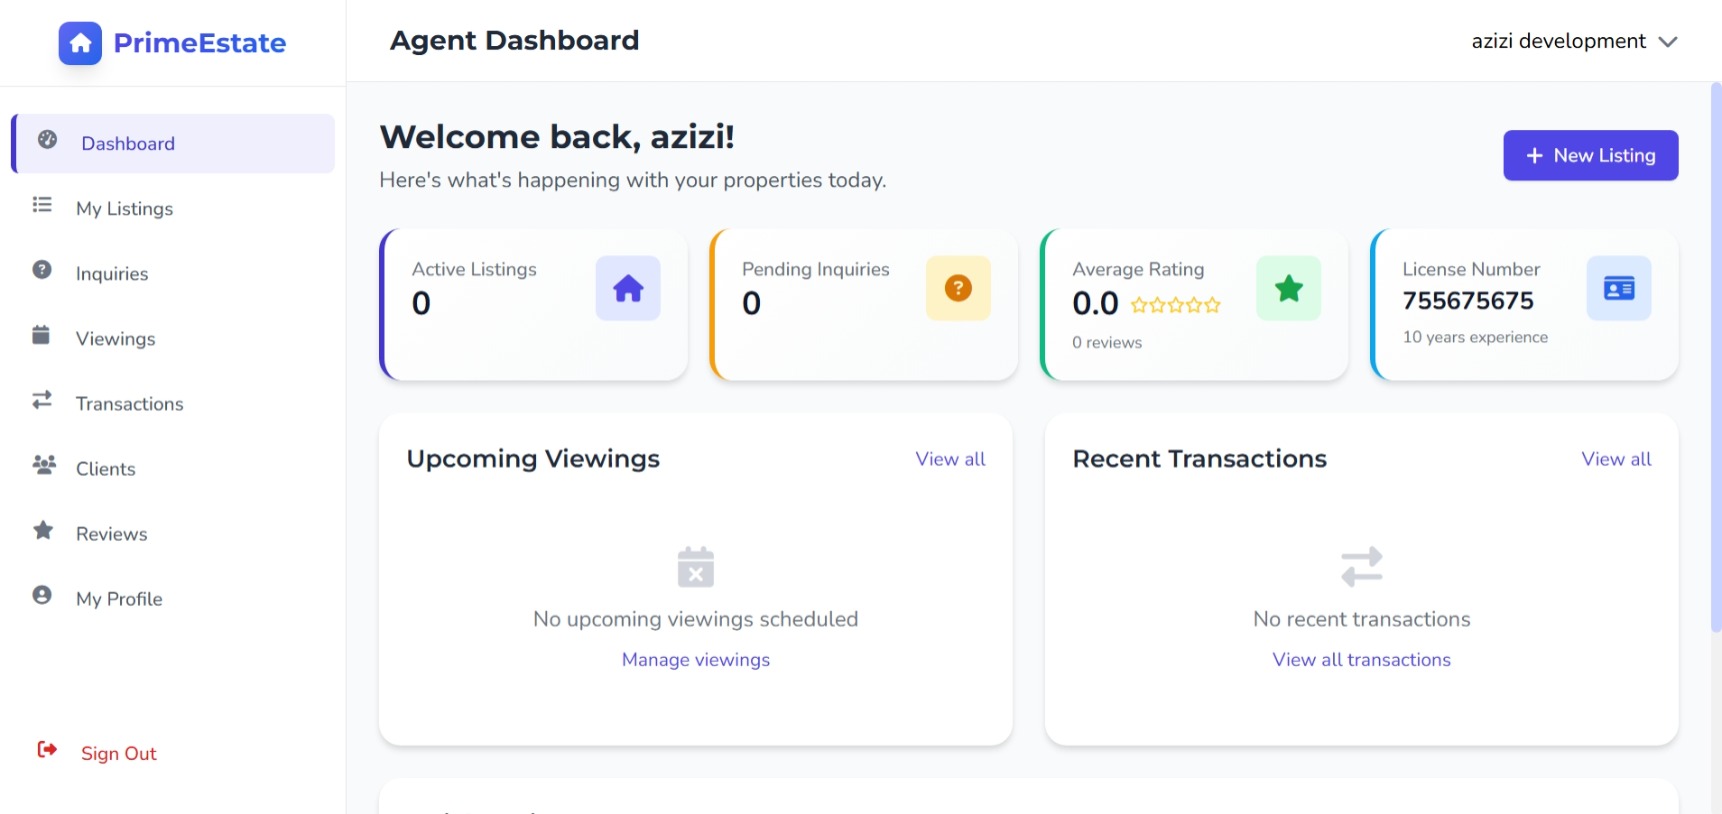Navigate to My Profile

click(119, 599)
